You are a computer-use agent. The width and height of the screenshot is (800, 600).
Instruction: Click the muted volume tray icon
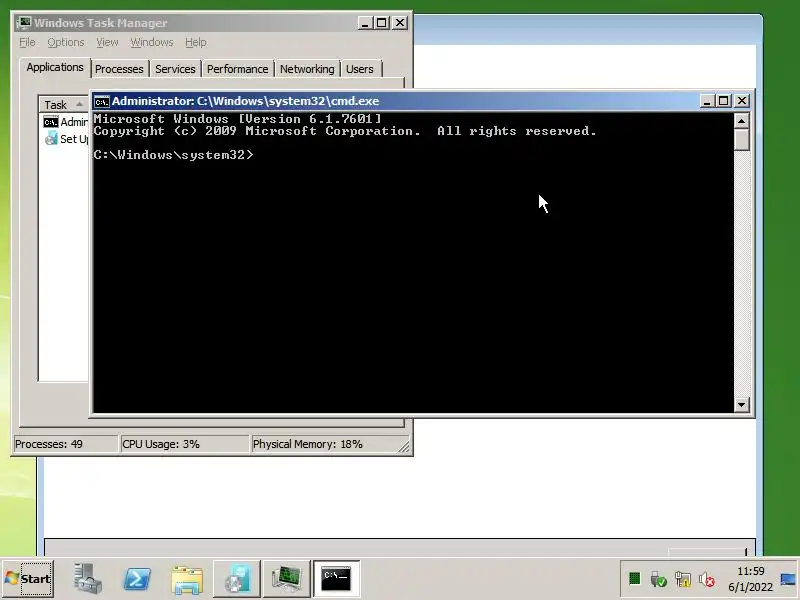click(707, 579)
